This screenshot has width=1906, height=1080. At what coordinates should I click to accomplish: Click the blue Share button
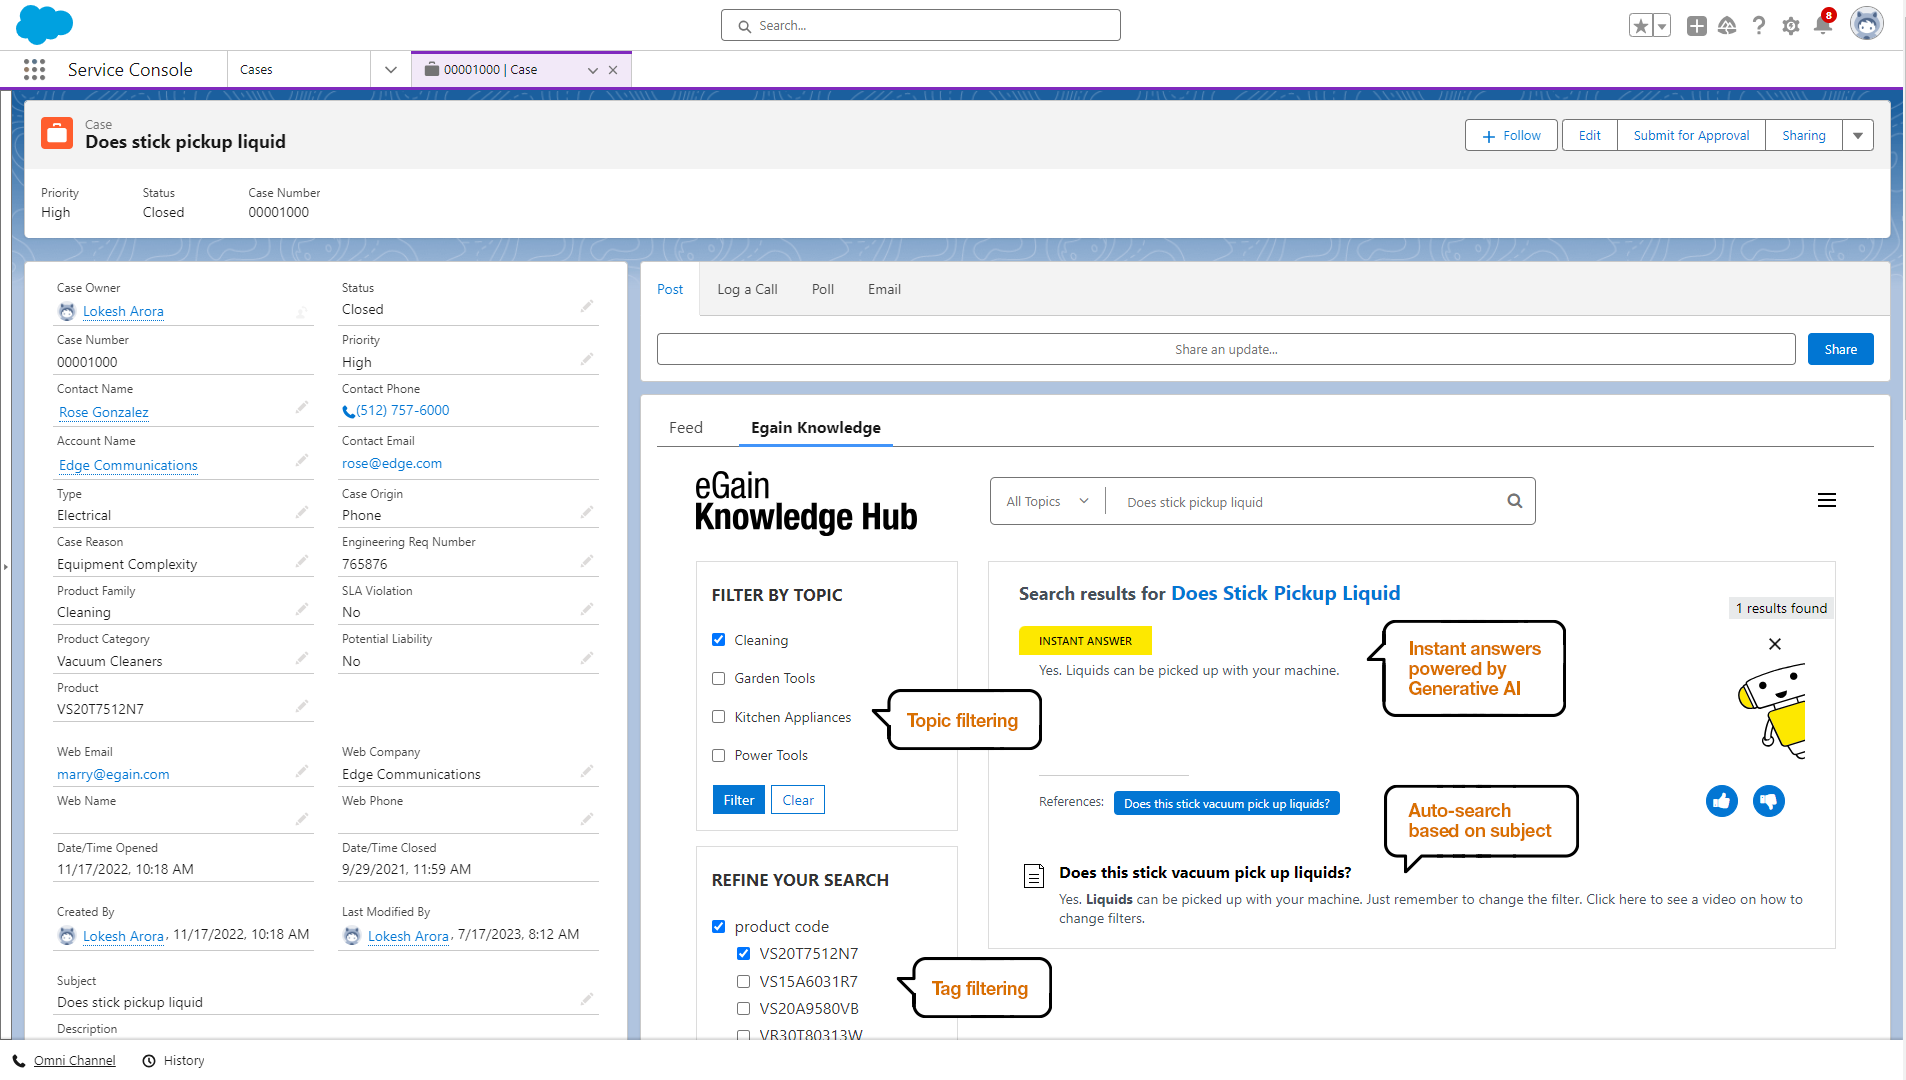tap(1840, 349)
